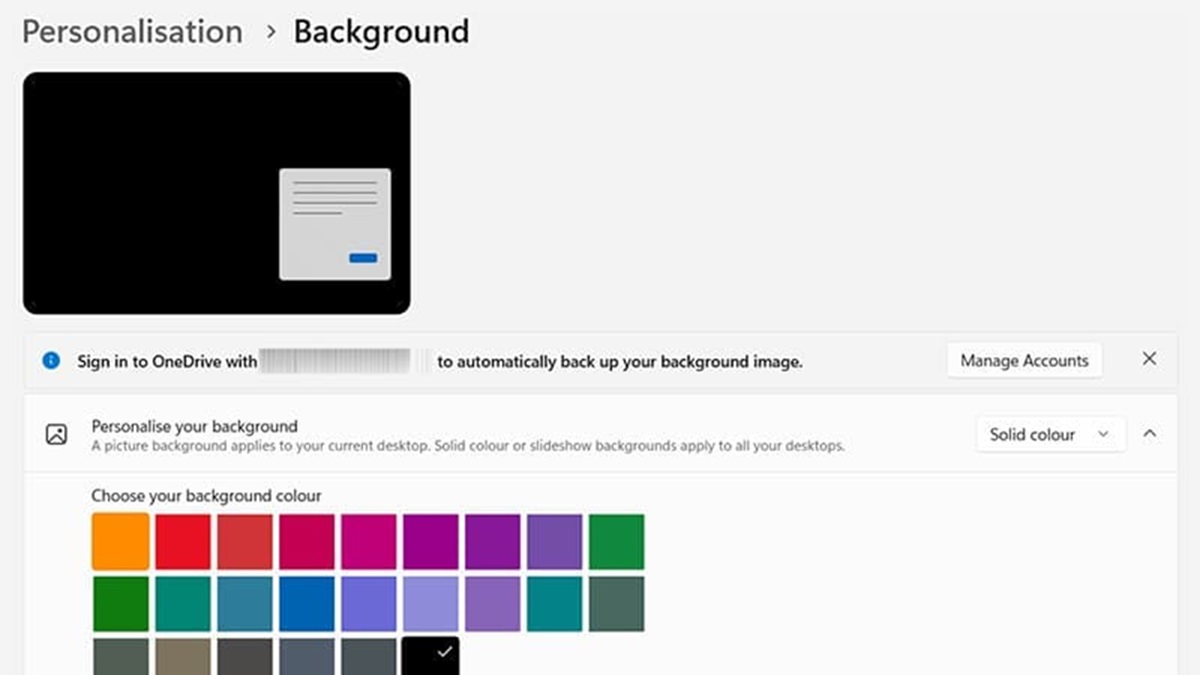Select the first green swatch in second row

(120, 604)
